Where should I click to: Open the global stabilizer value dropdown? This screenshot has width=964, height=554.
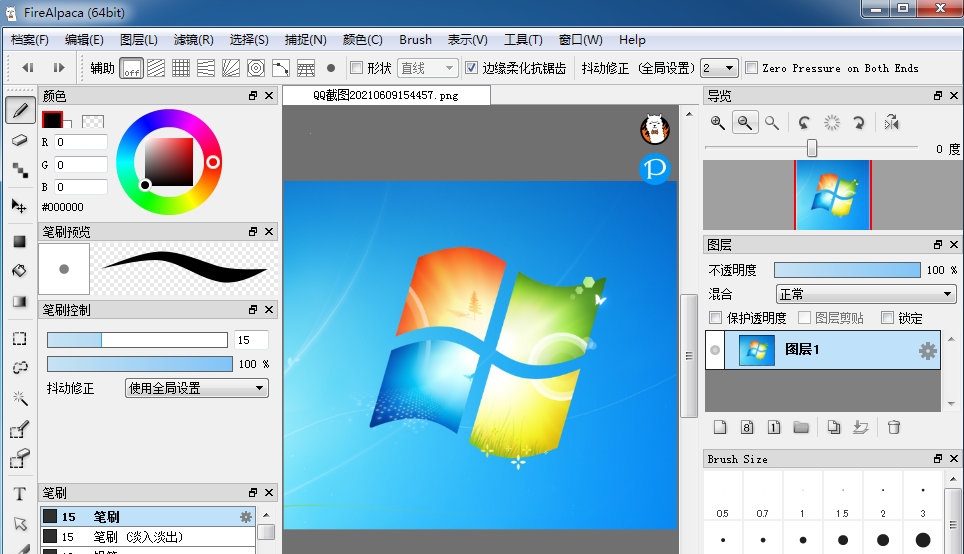point(719,68)
